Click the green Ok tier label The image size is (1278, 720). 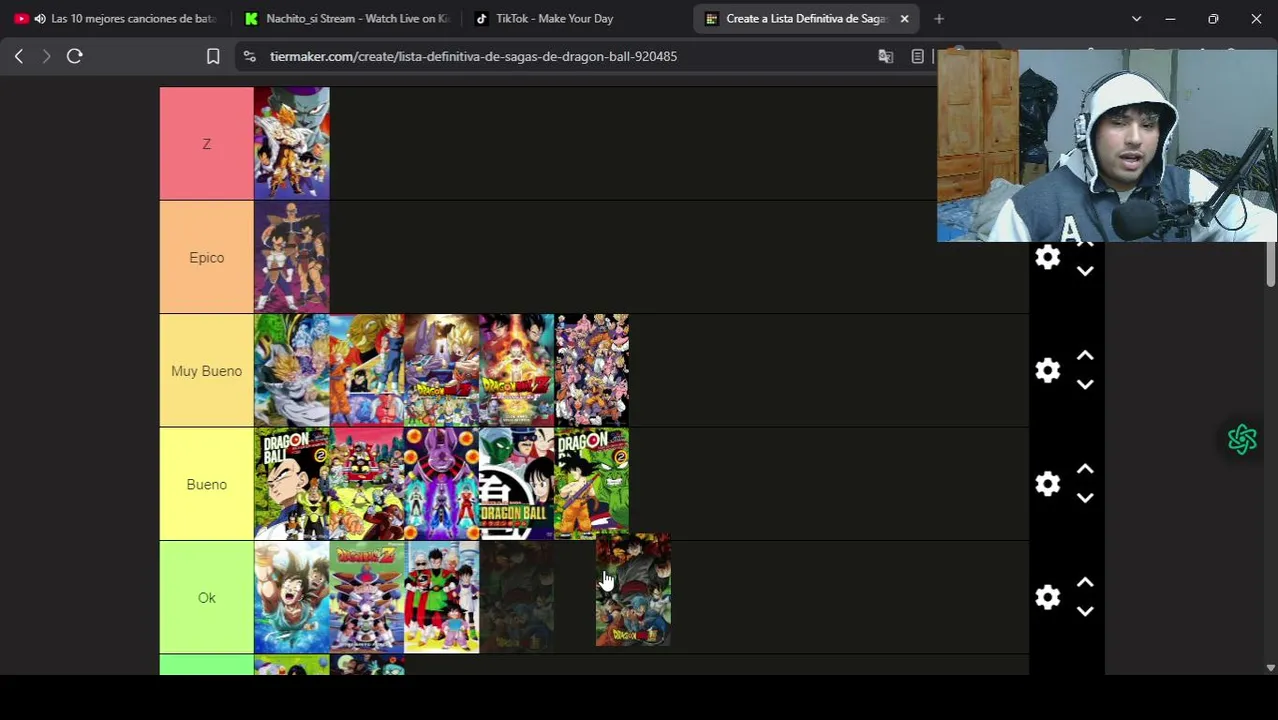tap(207, 598)
